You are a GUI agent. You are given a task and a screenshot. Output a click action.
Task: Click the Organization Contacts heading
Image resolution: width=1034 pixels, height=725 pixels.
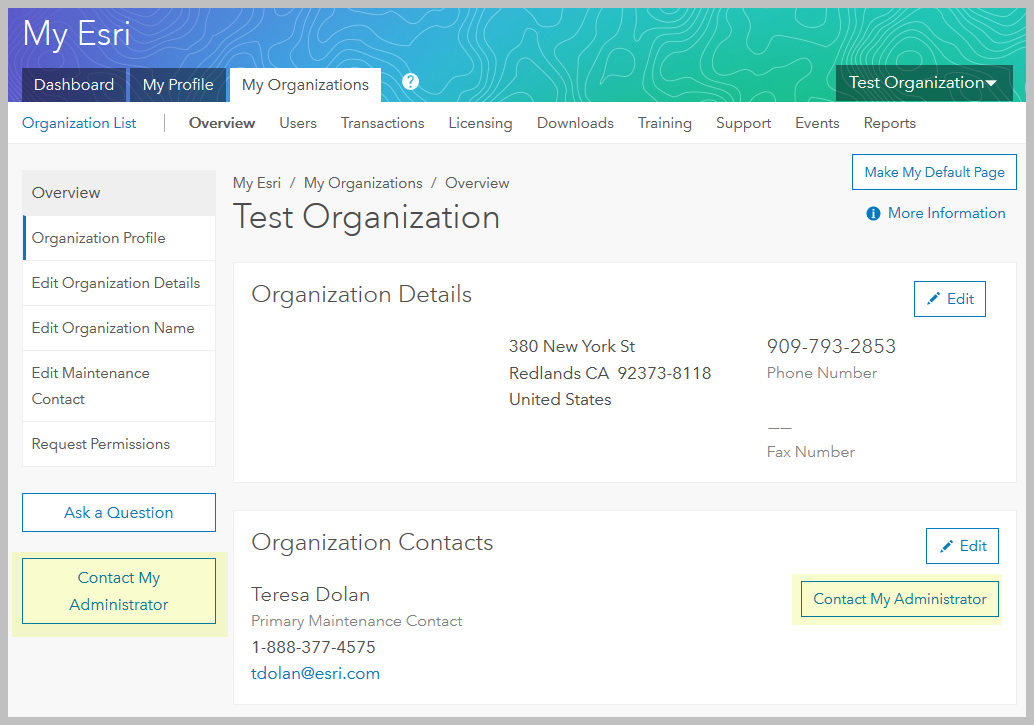click(x=372, y=542)
